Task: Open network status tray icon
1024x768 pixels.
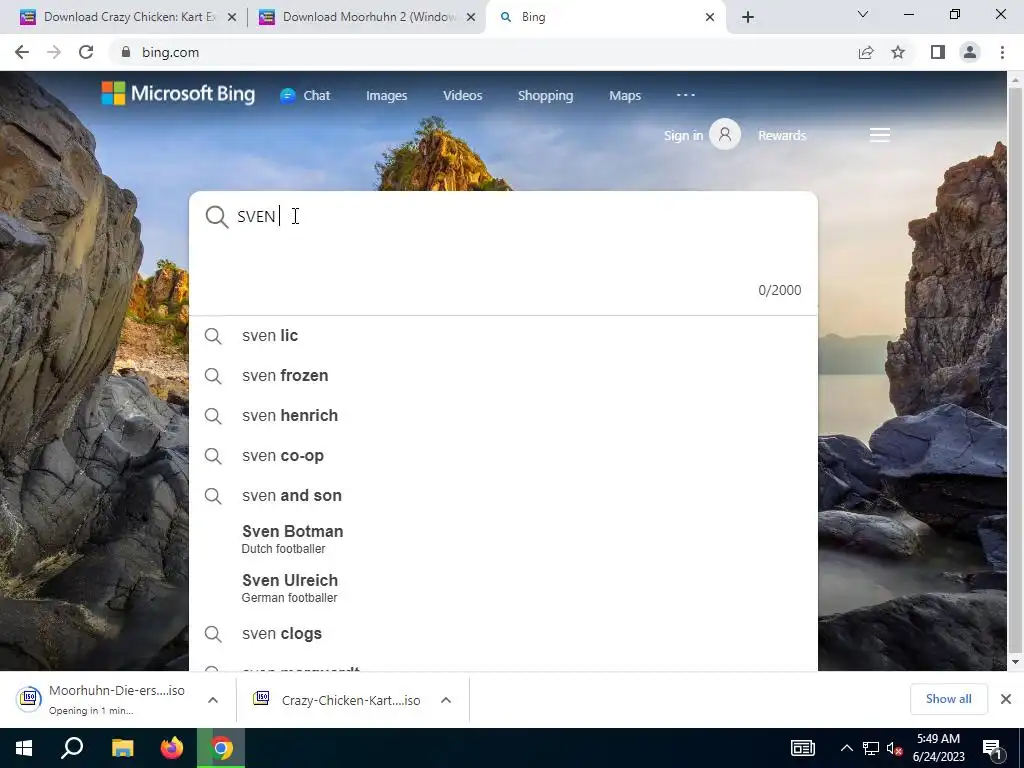Action: [x=871, y=748]
